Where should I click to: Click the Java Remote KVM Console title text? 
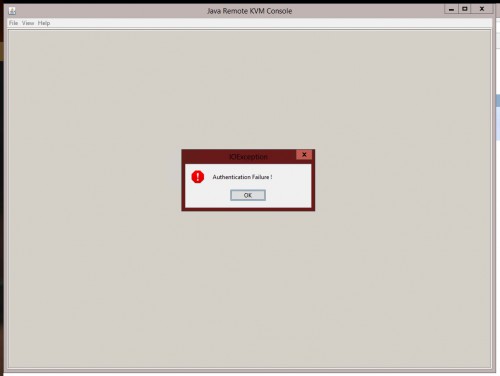249,11
